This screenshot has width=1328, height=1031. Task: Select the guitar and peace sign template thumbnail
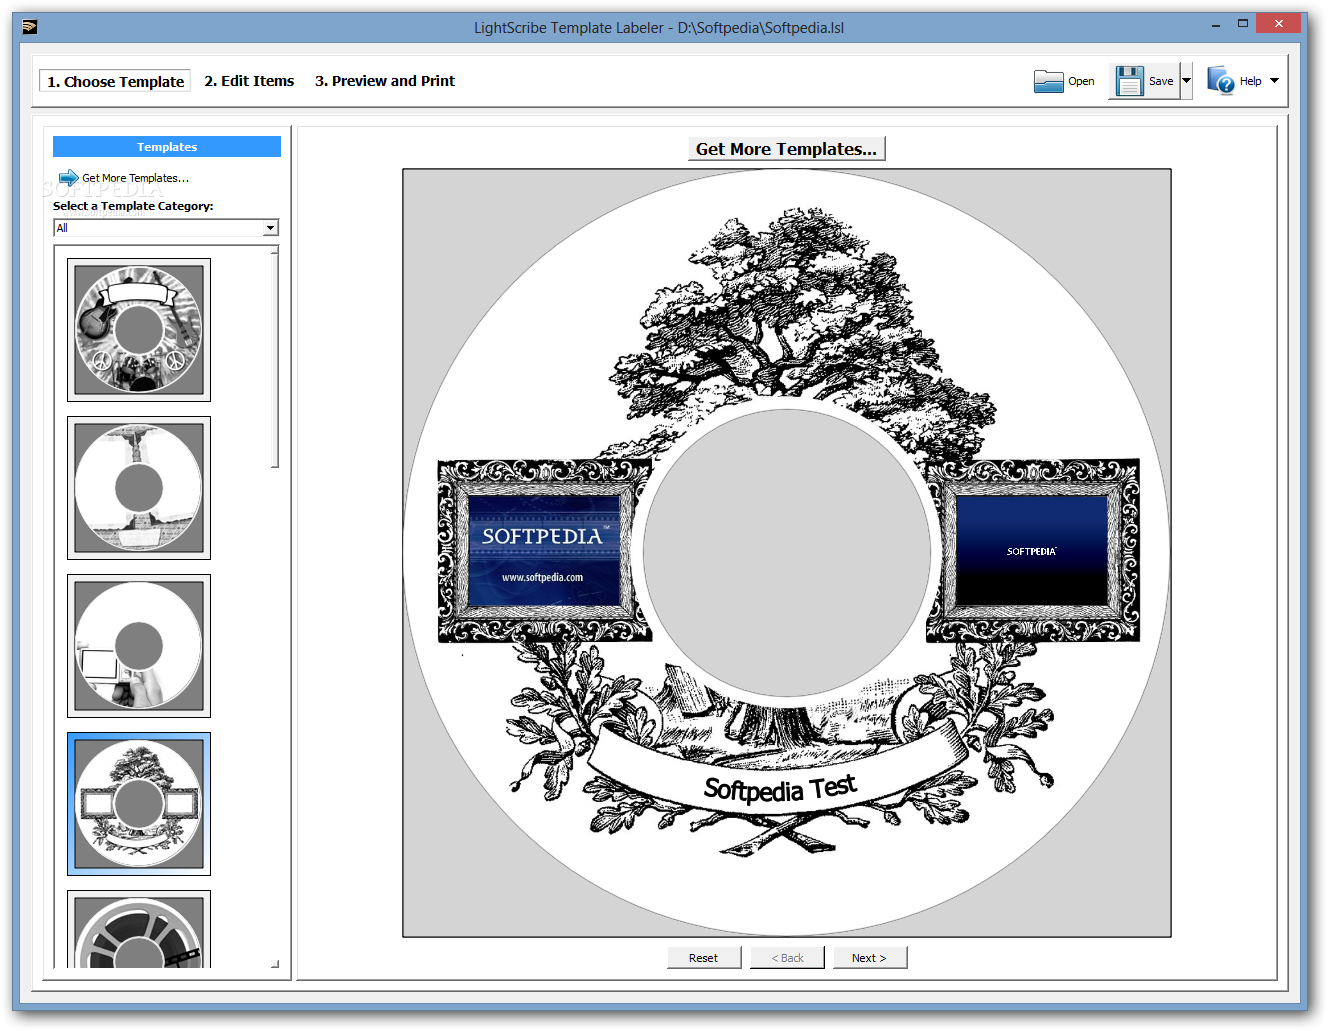pos(139,330)
